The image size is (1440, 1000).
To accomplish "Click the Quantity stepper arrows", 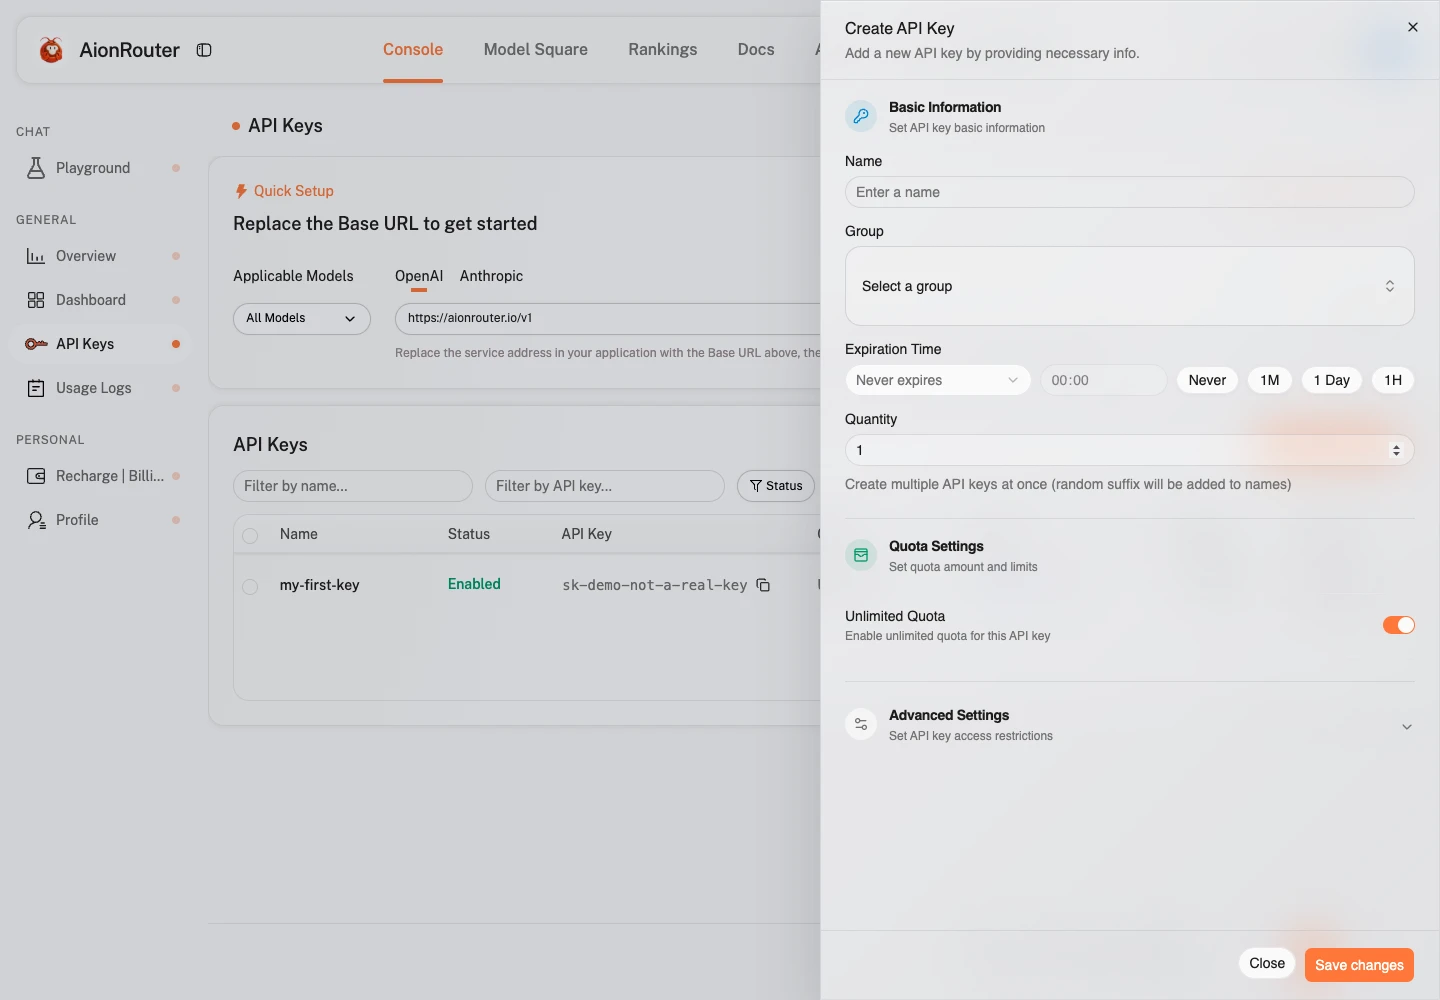I will point(1396,450).
